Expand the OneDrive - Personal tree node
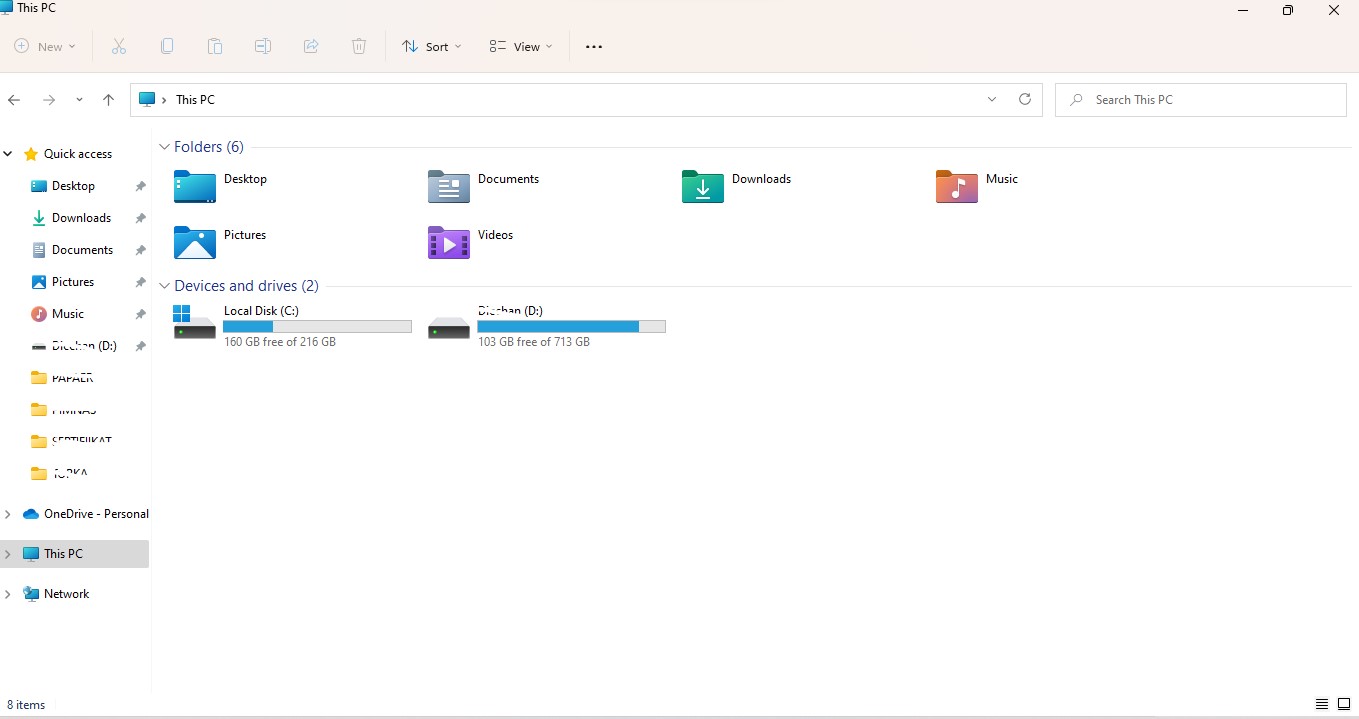This screenshot has width=1359, height=719. coord(8,514)
